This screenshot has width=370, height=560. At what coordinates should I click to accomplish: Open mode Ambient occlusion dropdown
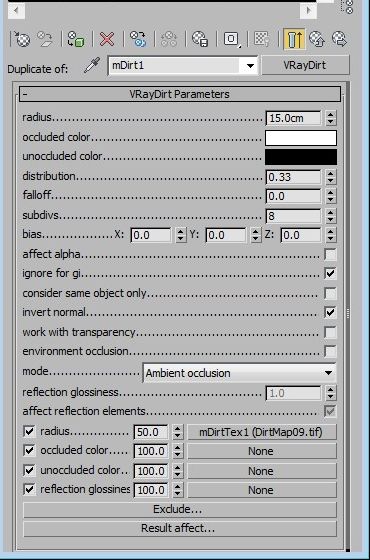[x=239, y=373]
